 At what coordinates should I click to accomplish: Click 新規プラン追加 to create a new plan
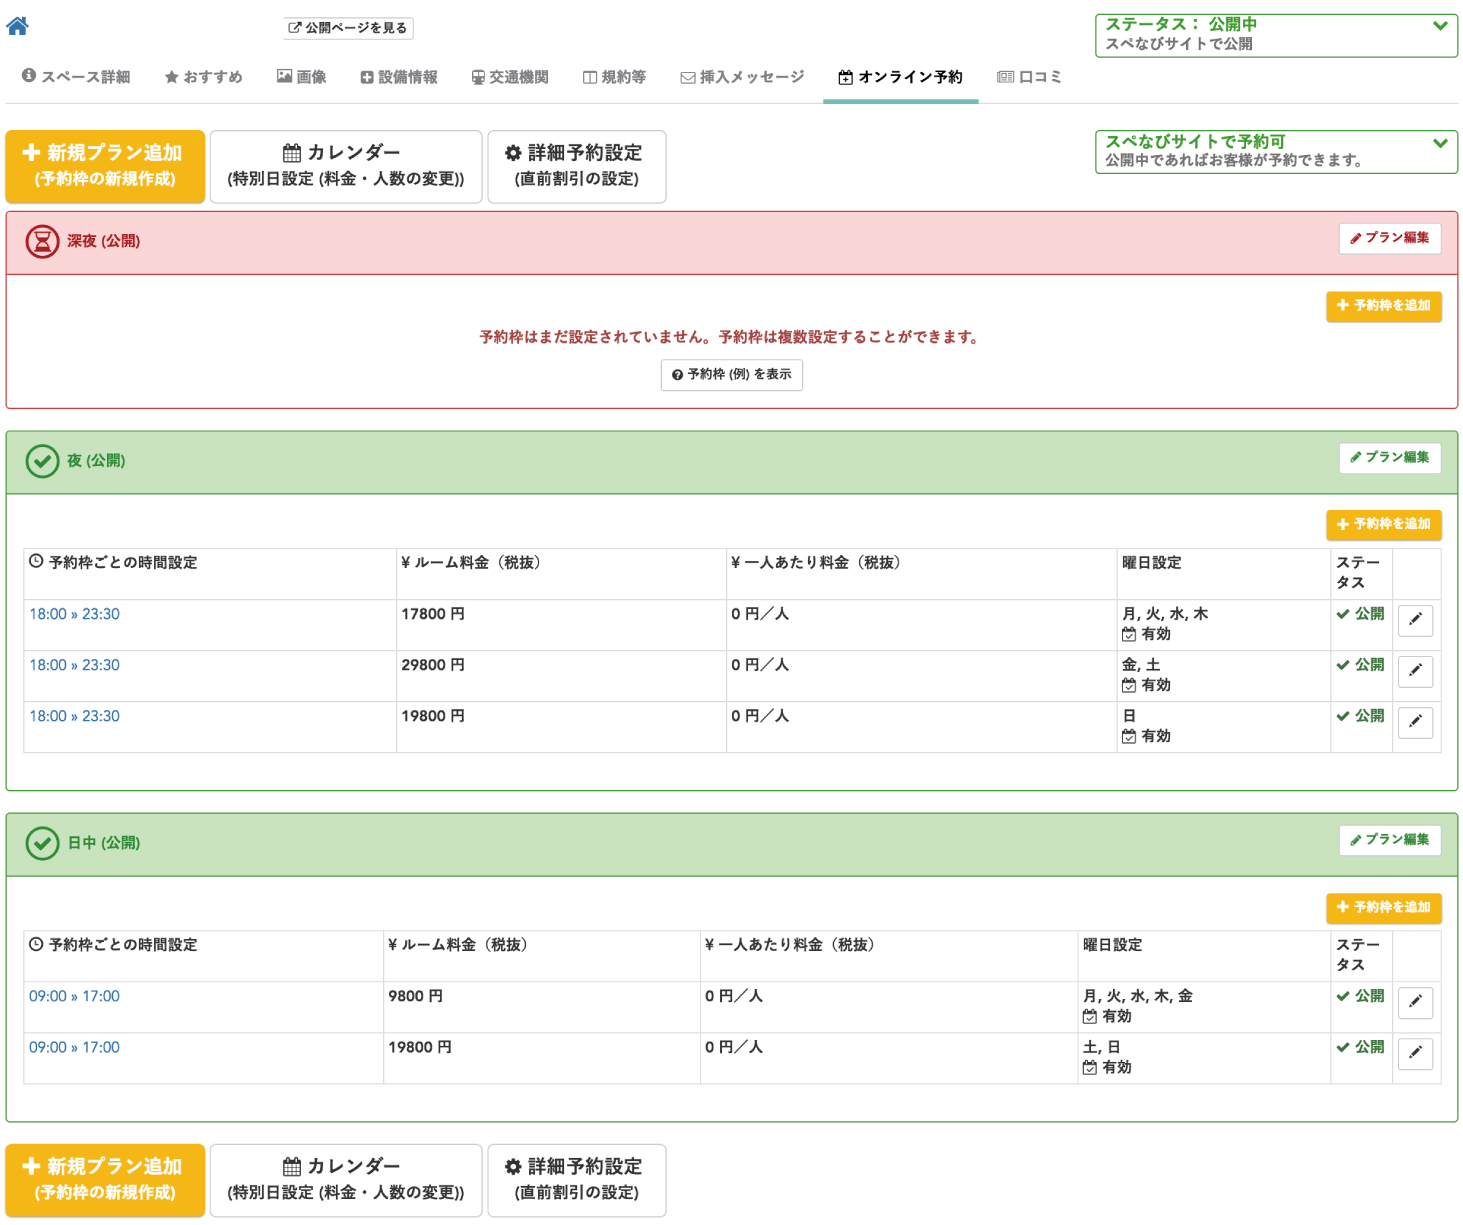point(105,166)
